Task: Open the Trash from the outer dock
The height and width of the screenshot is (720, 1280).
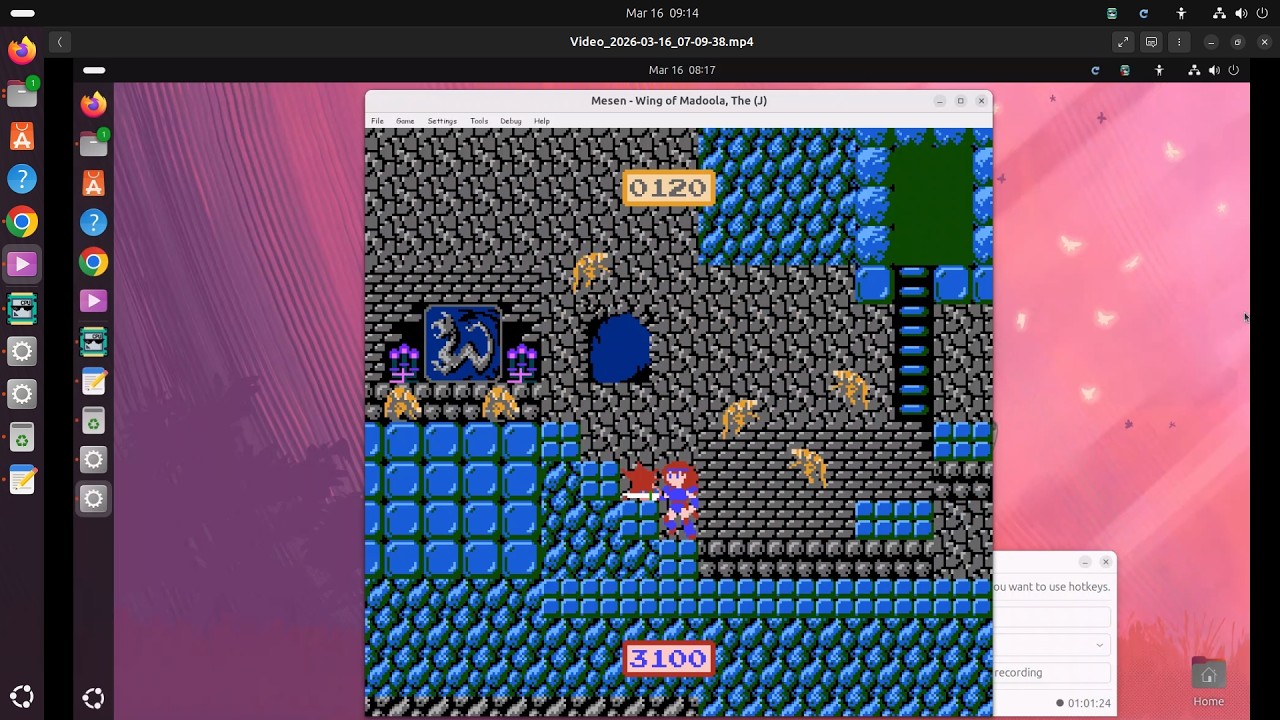Action: click(22, 437)
